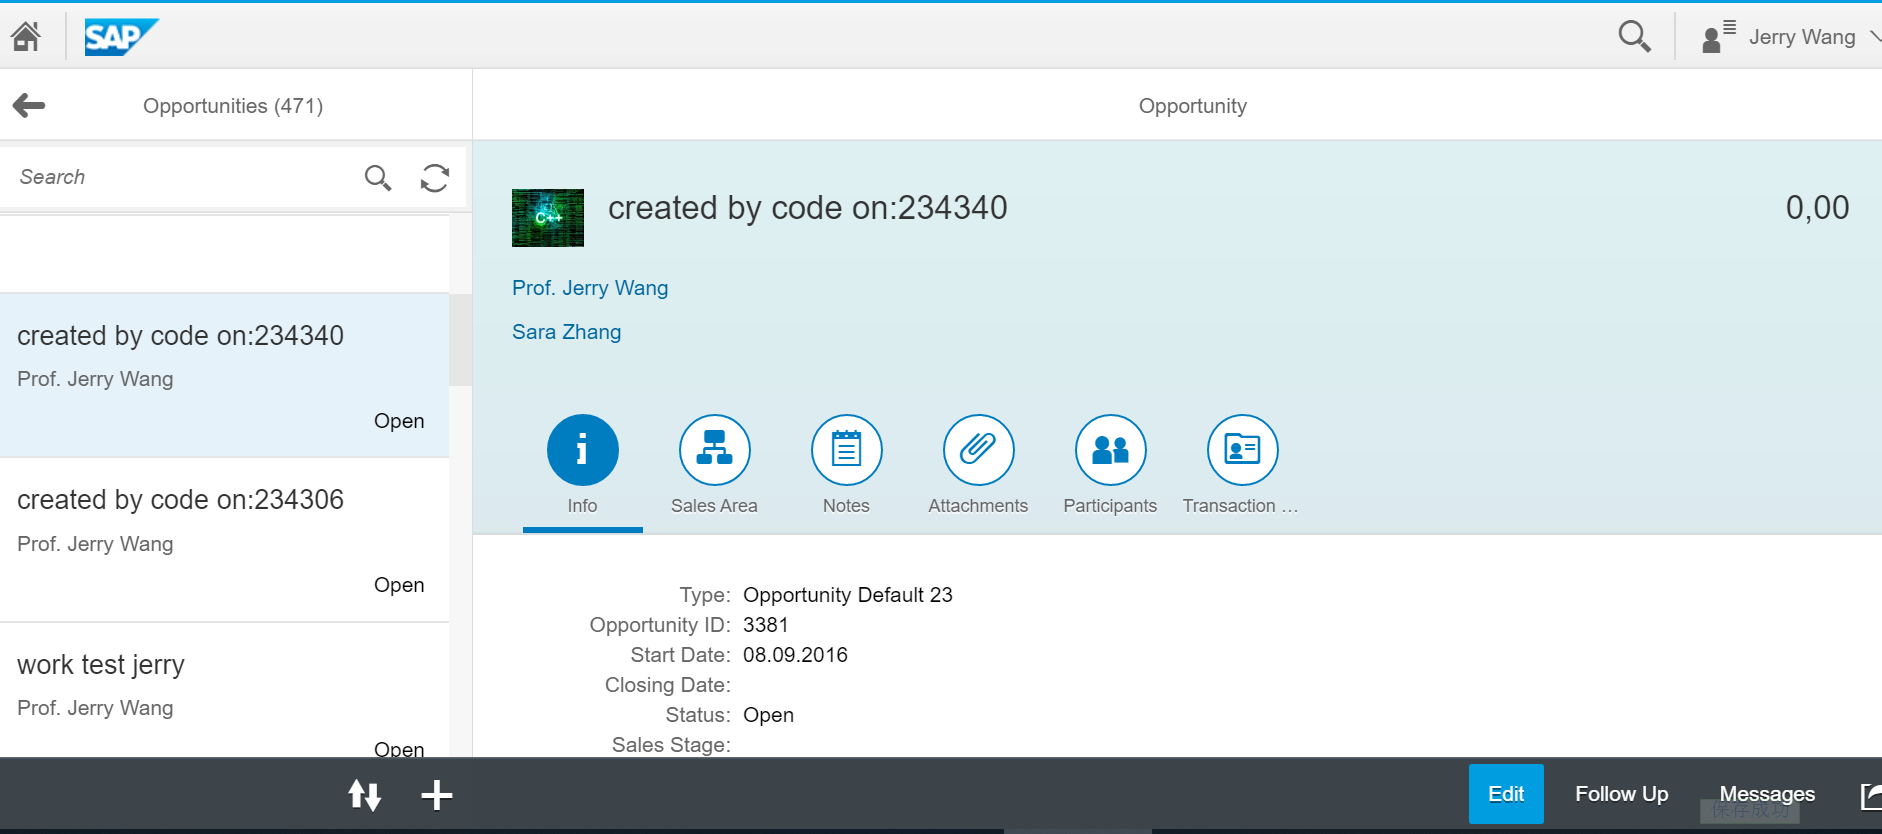Click the Opportunity ID value 3381
This screenshot has width=1882, height=834.
point(766,625)
